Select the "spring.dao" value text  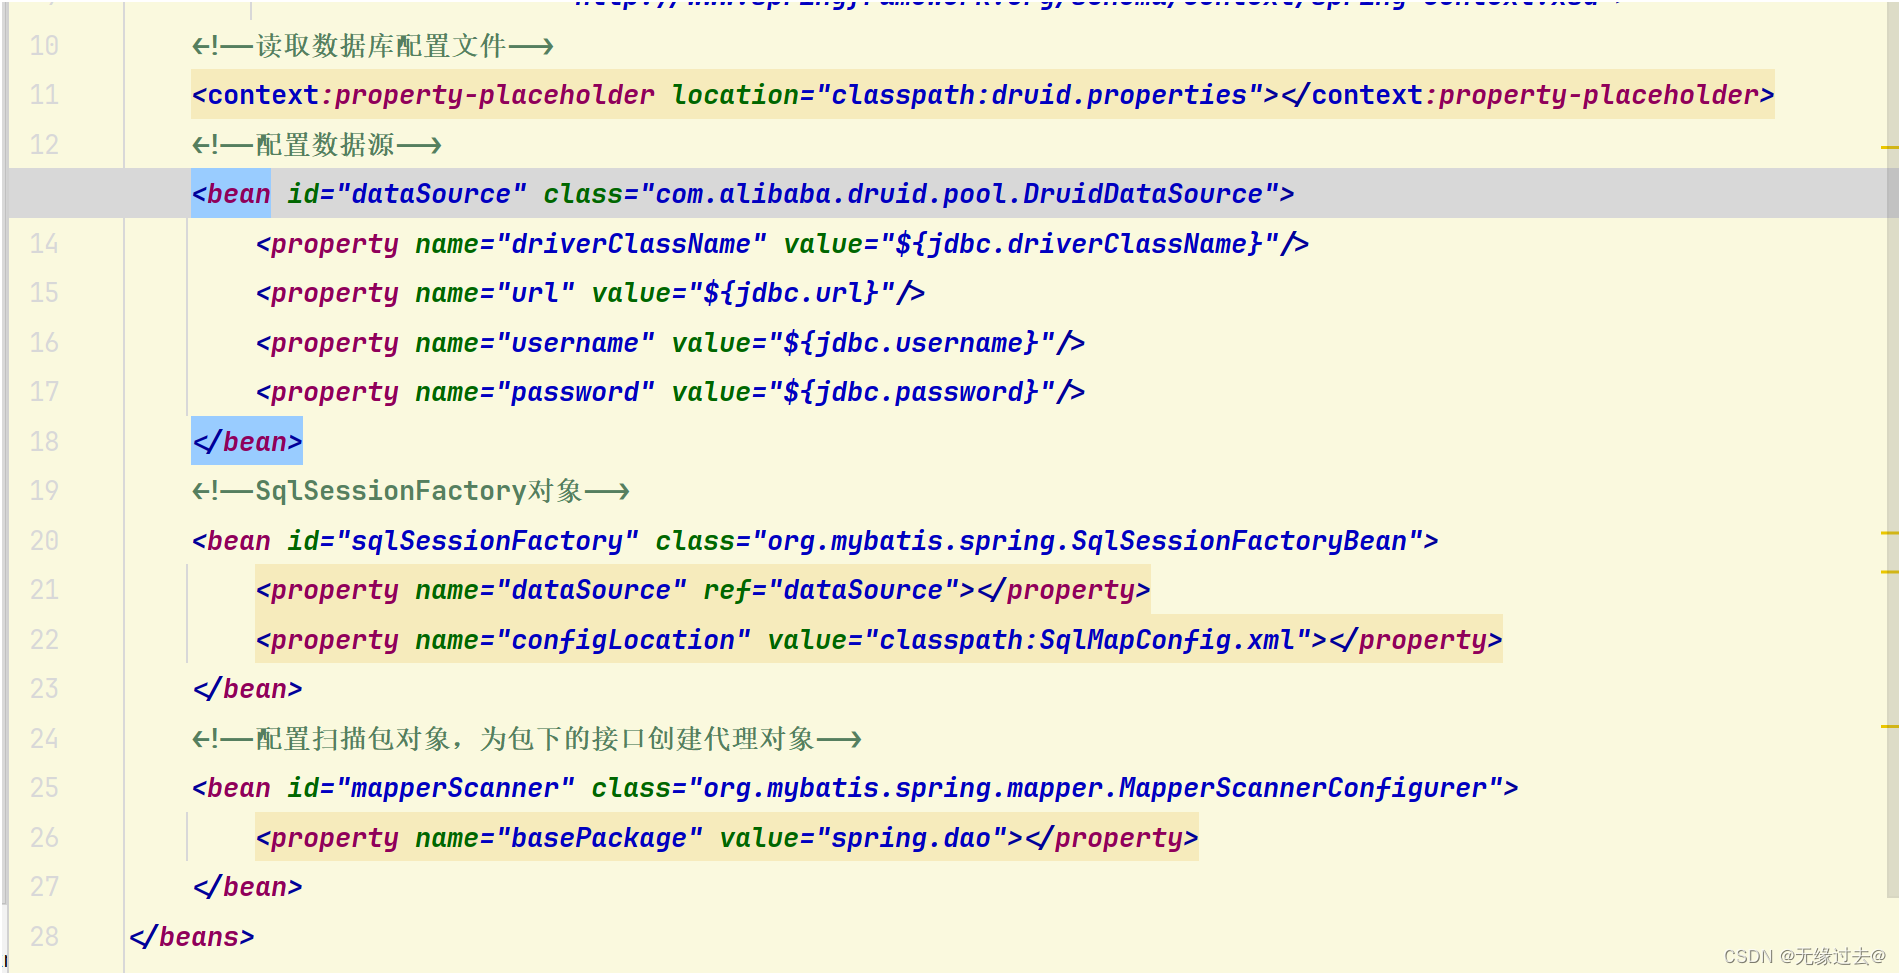(x=910, y=837)
